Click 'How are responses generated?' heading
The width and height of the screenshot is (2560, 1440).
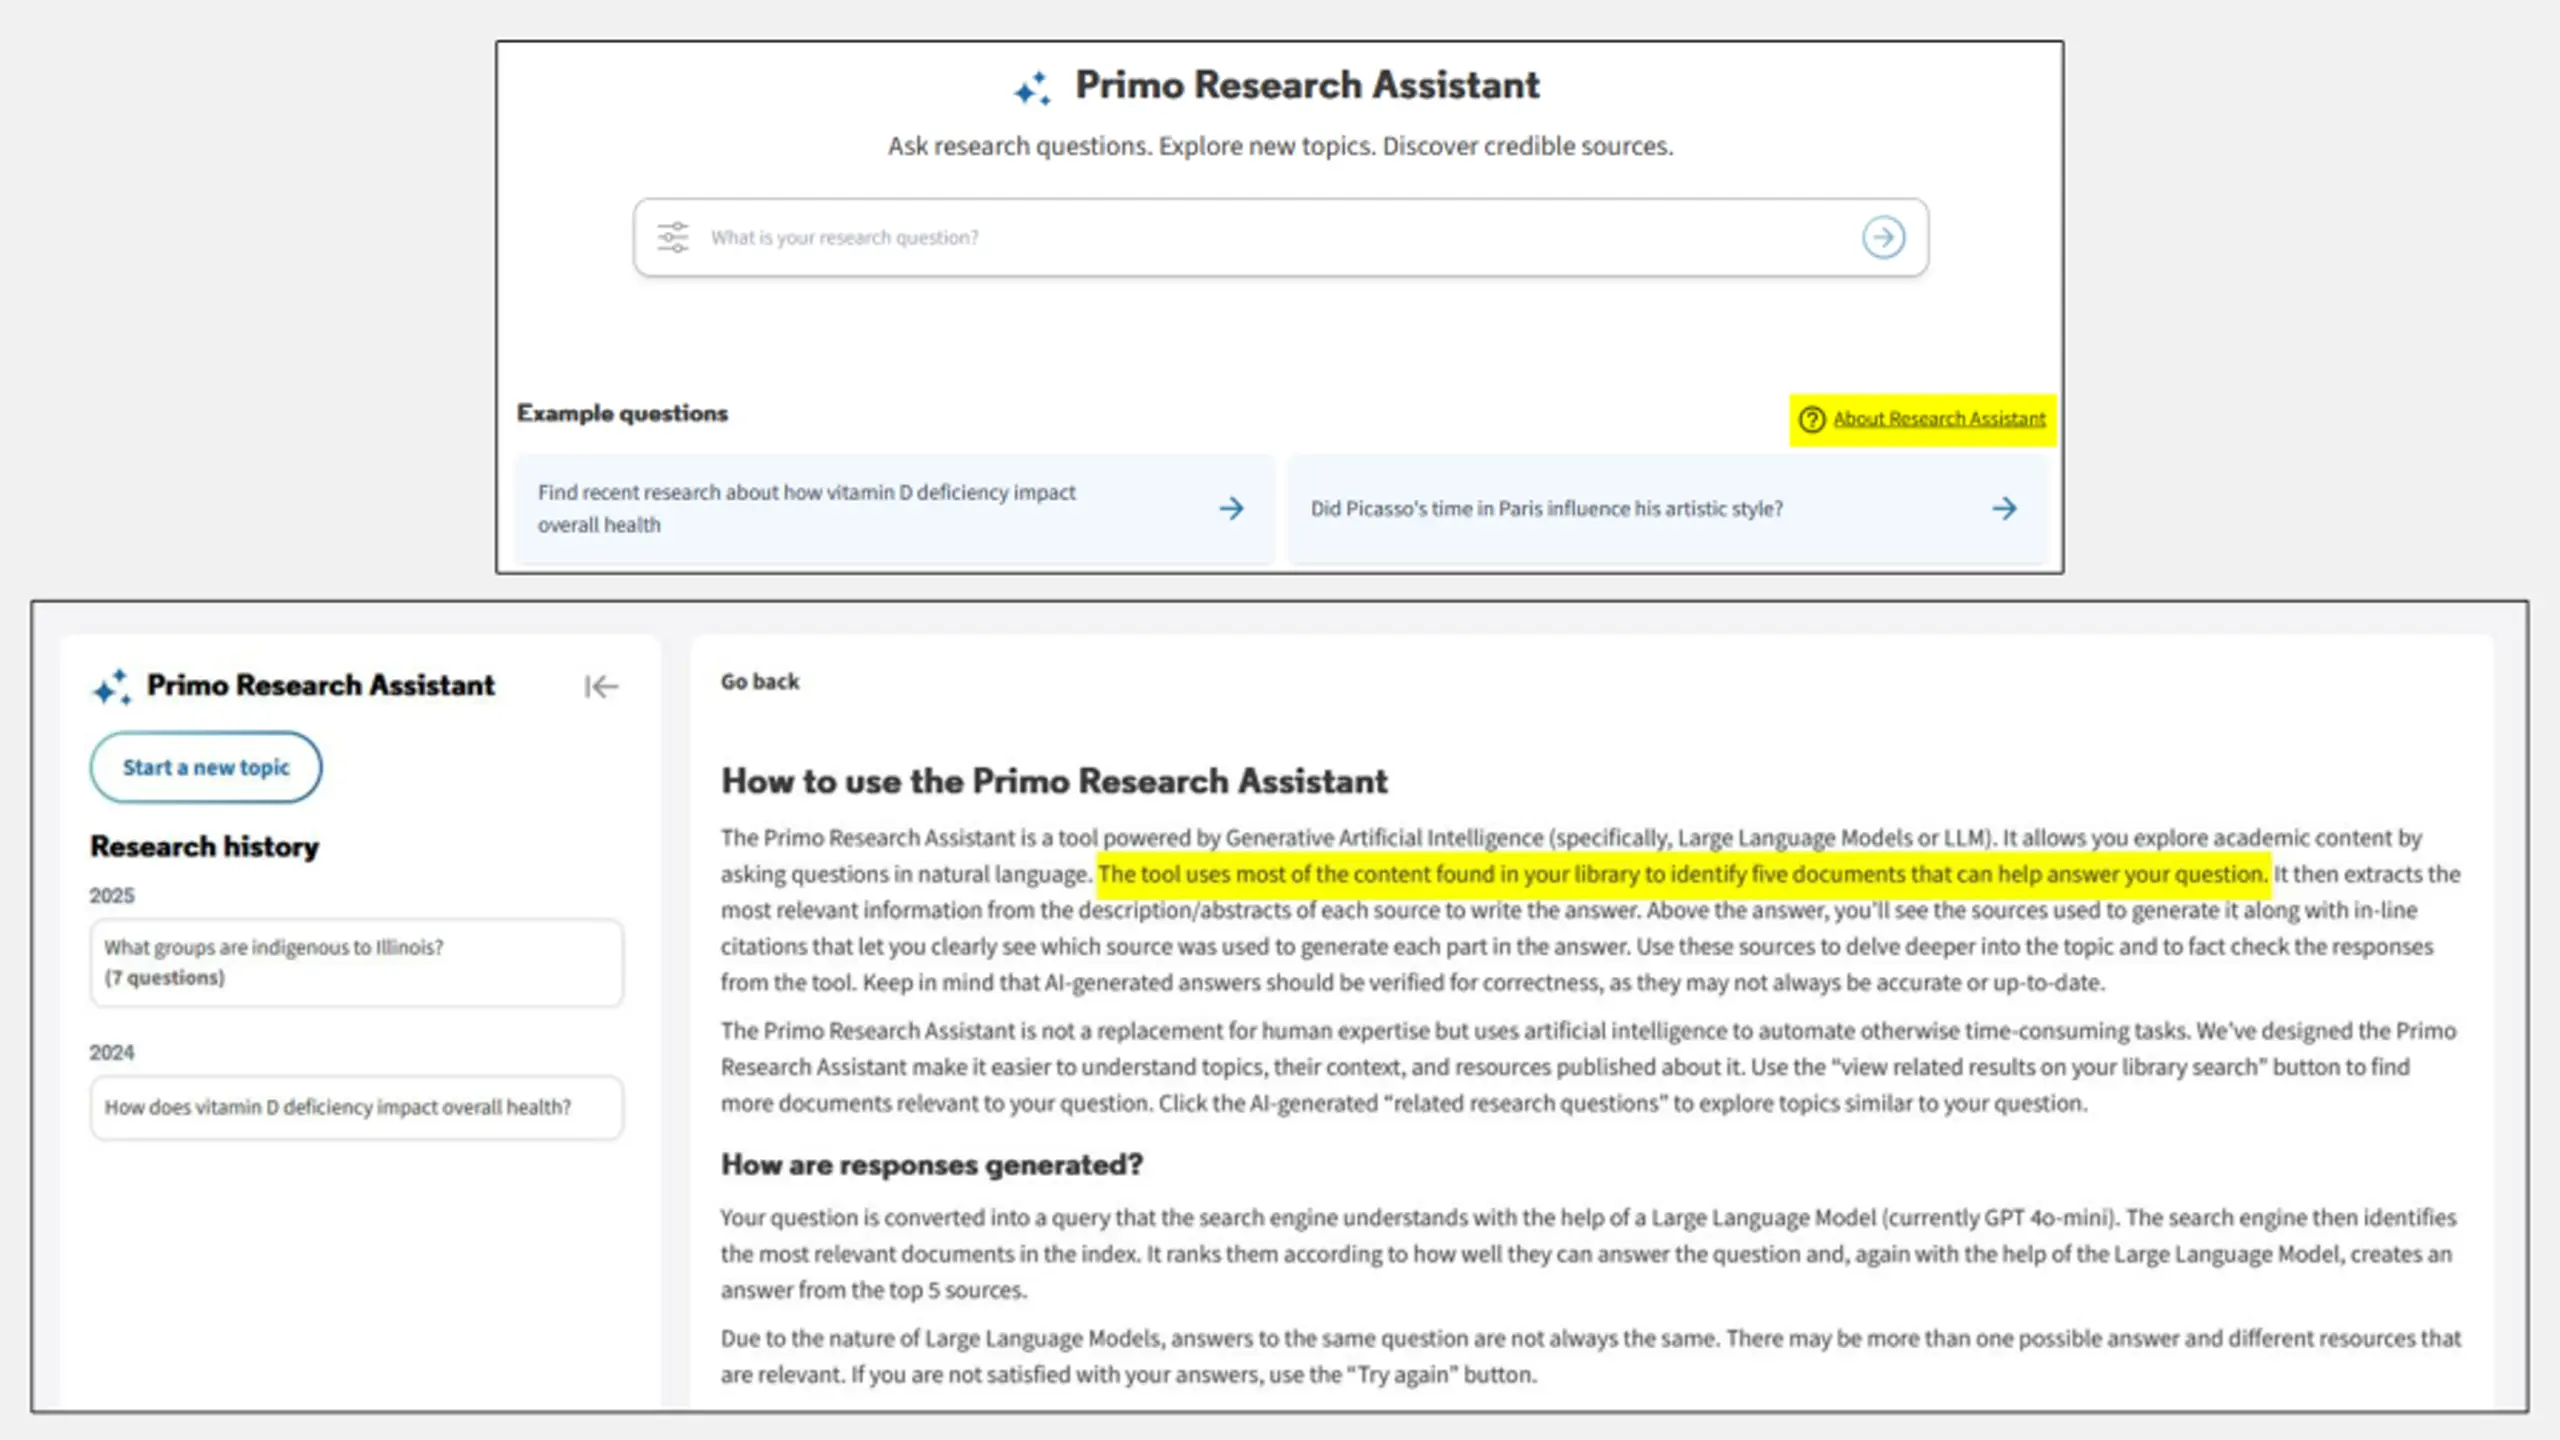point(931,1165)
